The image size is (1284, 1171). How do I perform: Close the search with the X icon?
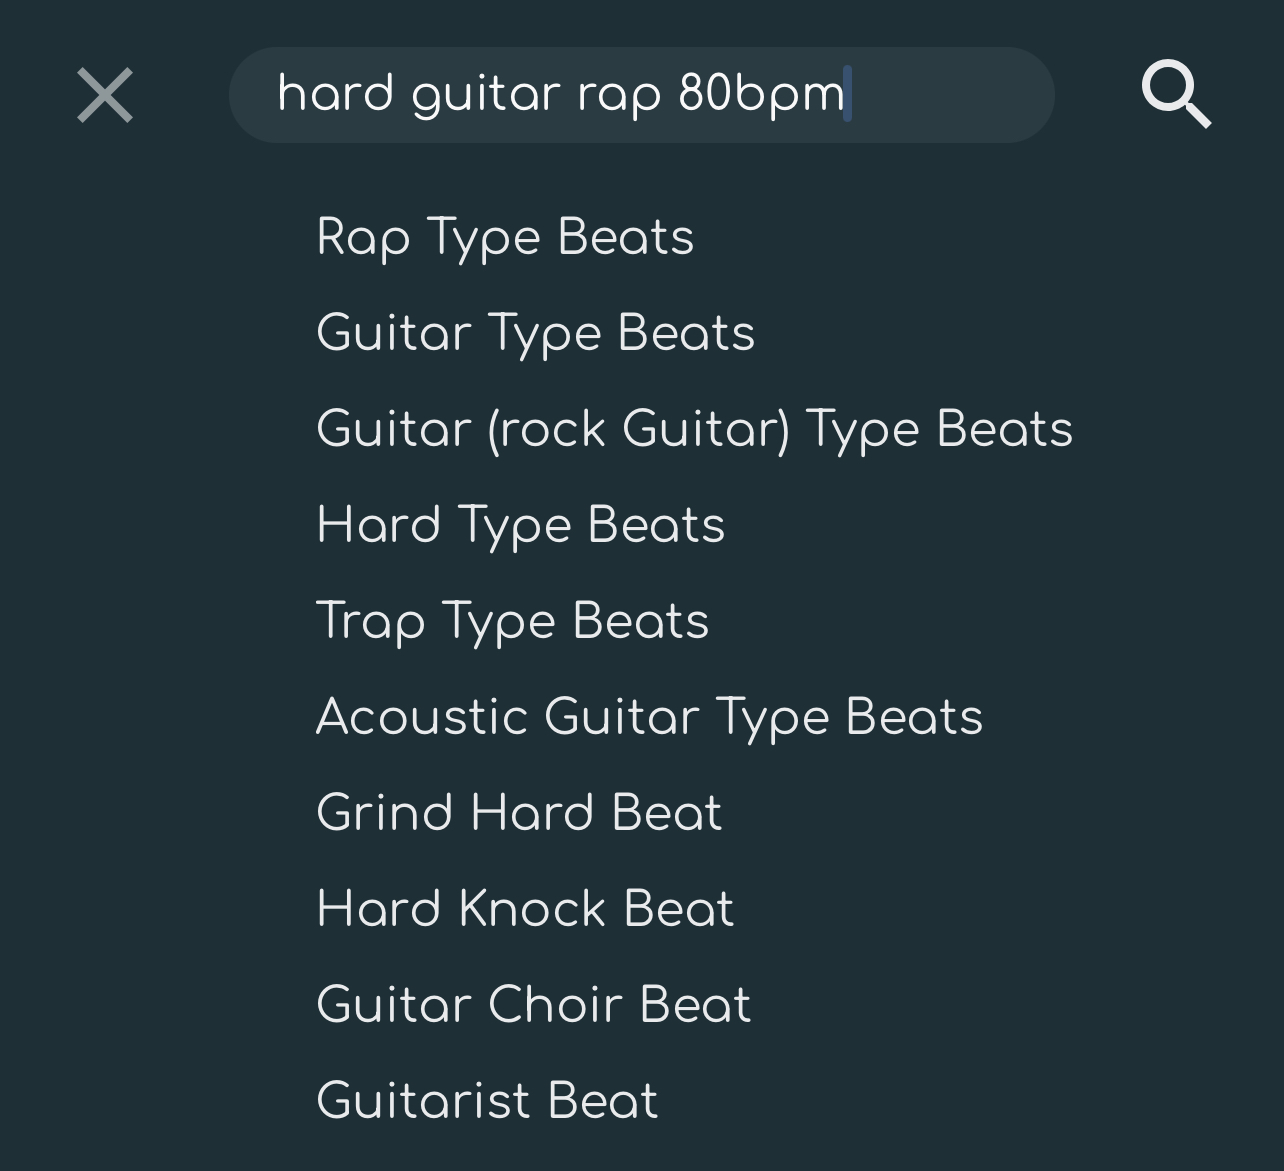[x=105, y=96]
